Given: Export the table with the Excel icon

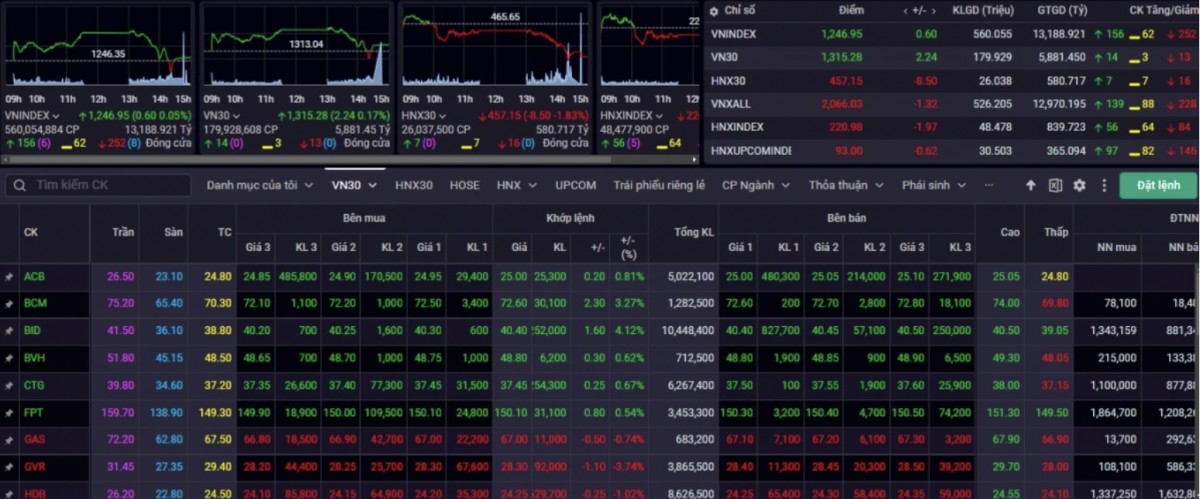Looking at the screenshot, I should tap(1055, 185).
